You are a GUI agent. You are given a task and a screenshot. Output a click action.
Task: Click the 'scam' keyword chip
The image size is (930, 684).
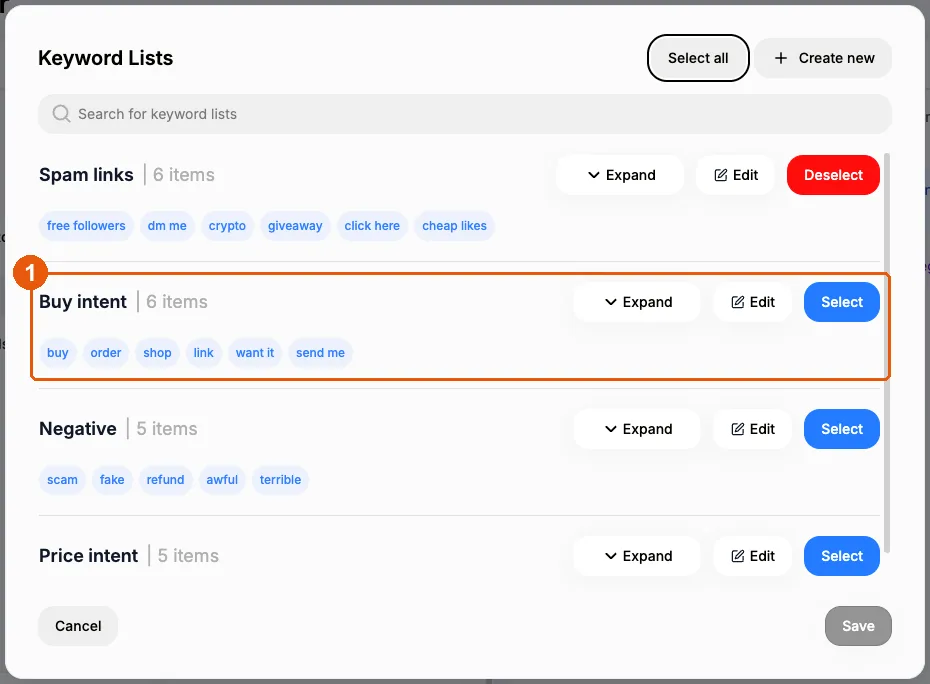tap(62, 480)
